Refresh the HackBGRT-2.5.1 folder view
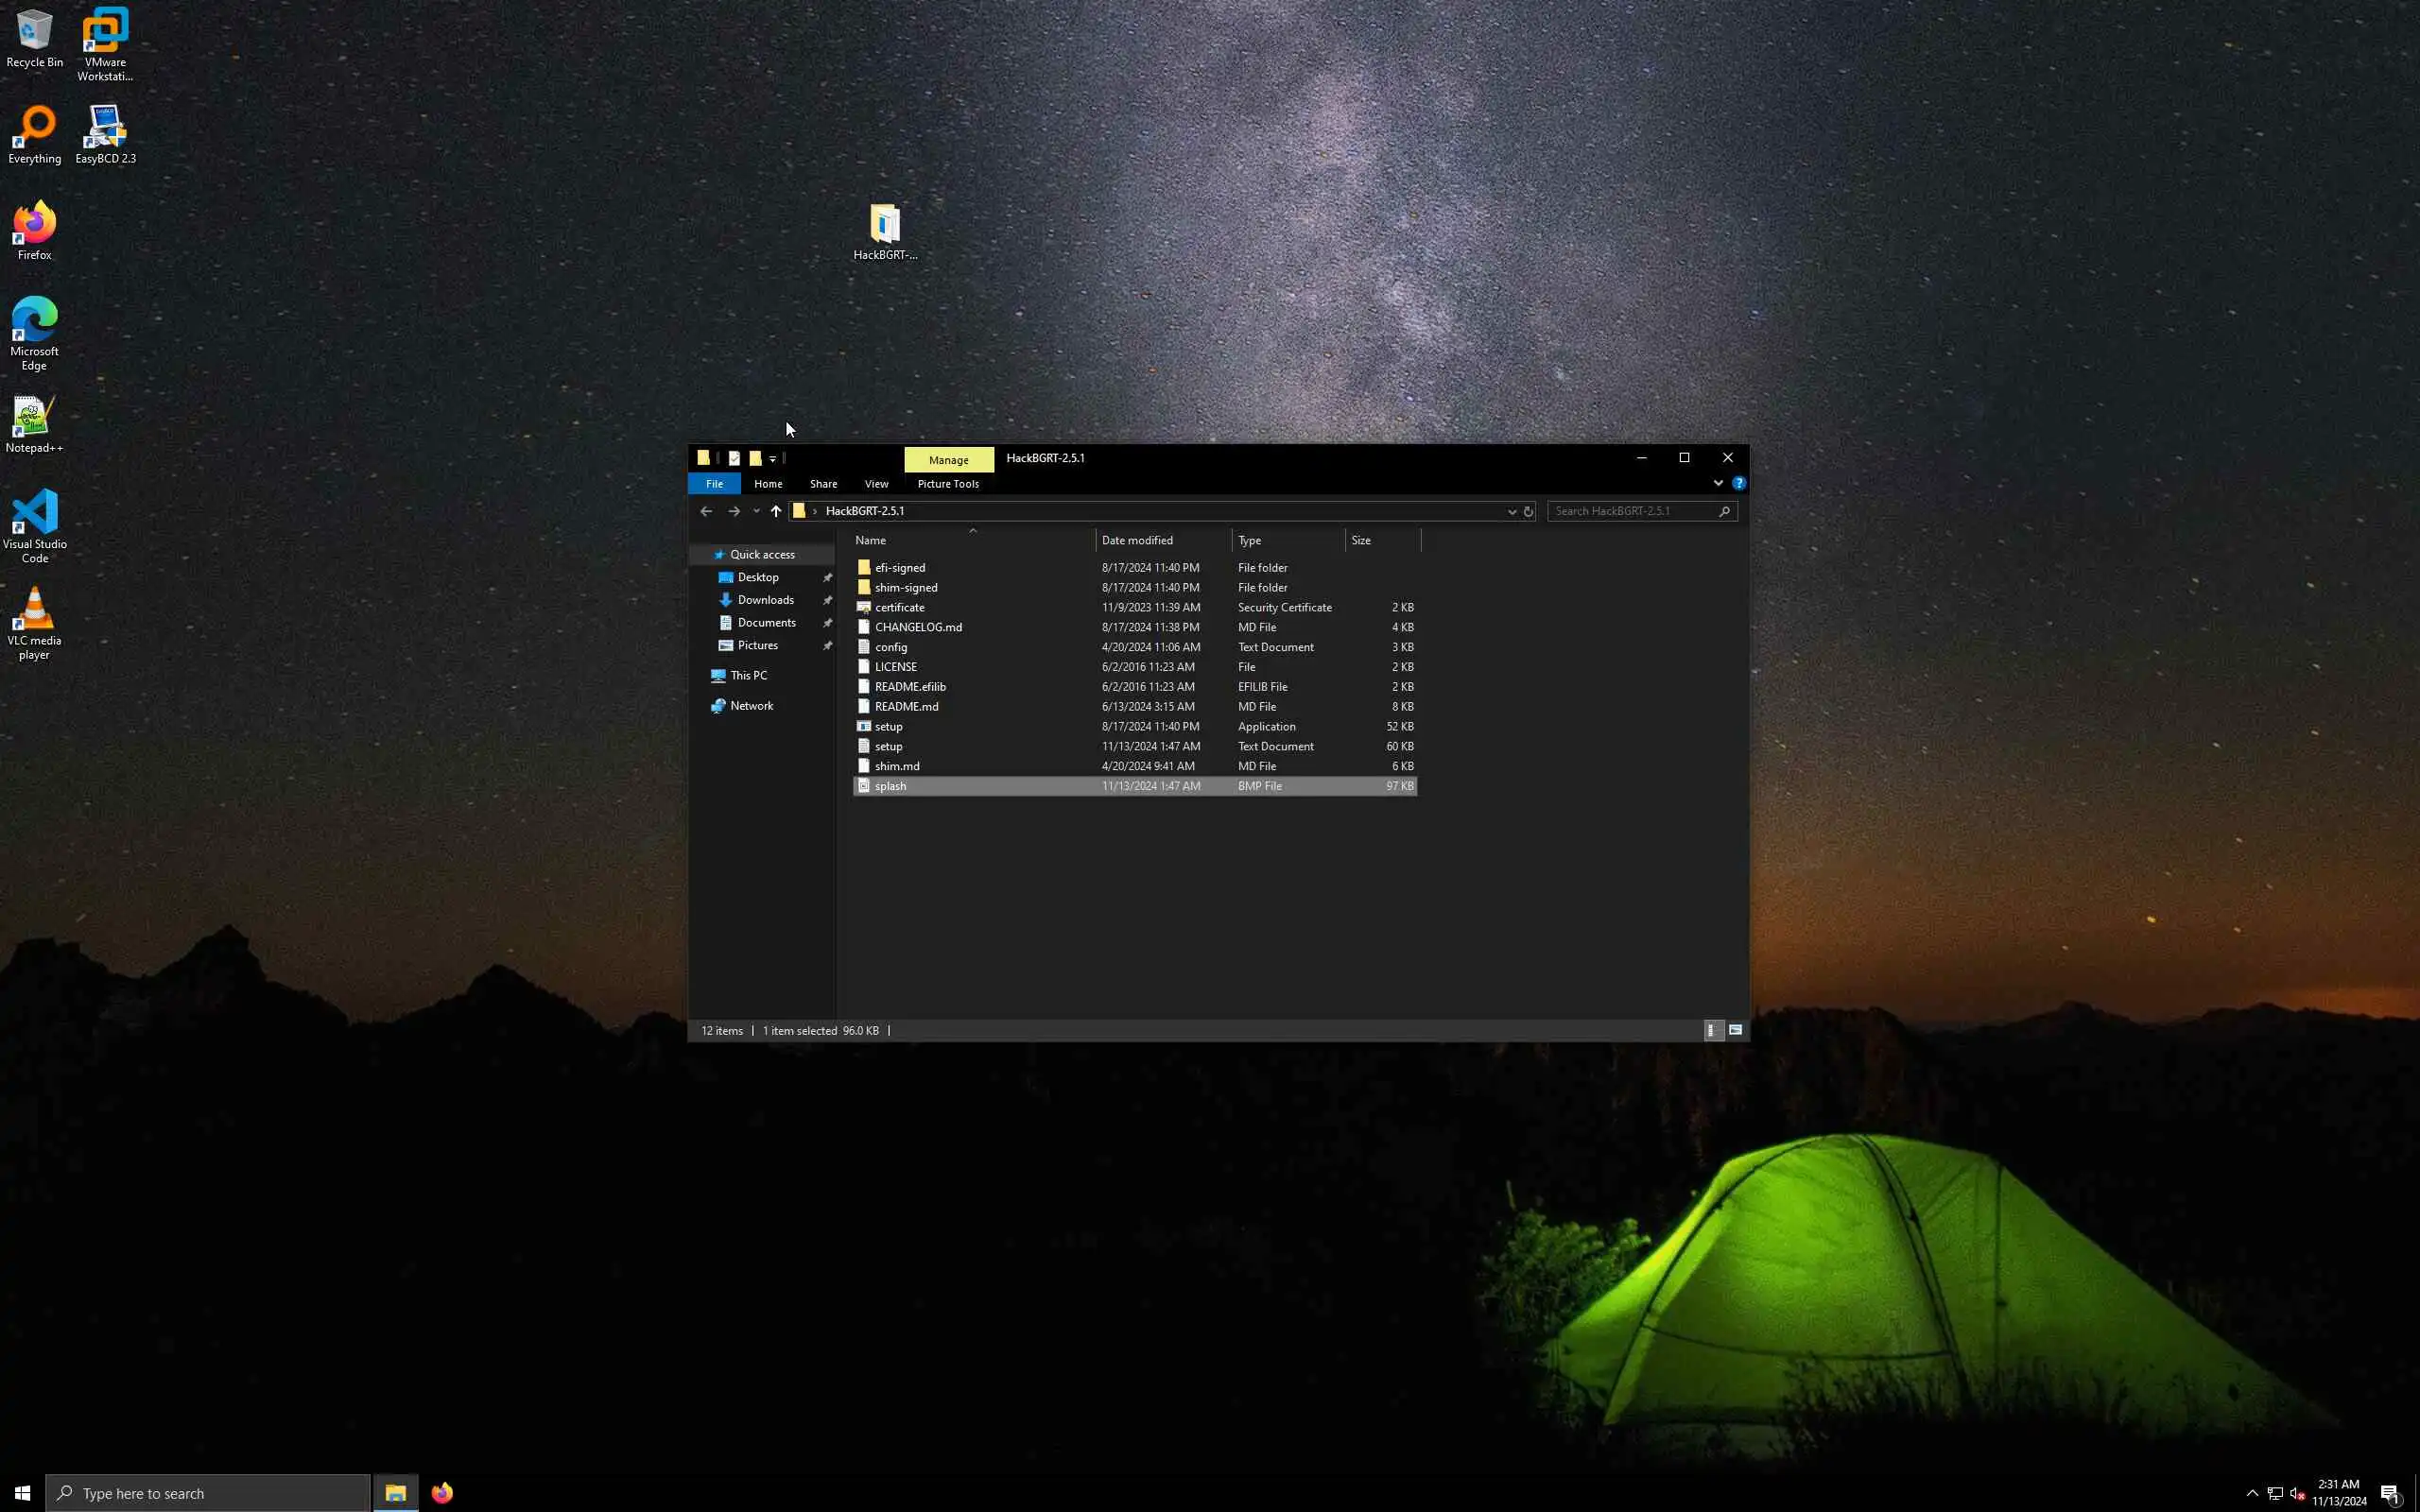Viewport: 2420px width, 1512px height. [1528, 511]
